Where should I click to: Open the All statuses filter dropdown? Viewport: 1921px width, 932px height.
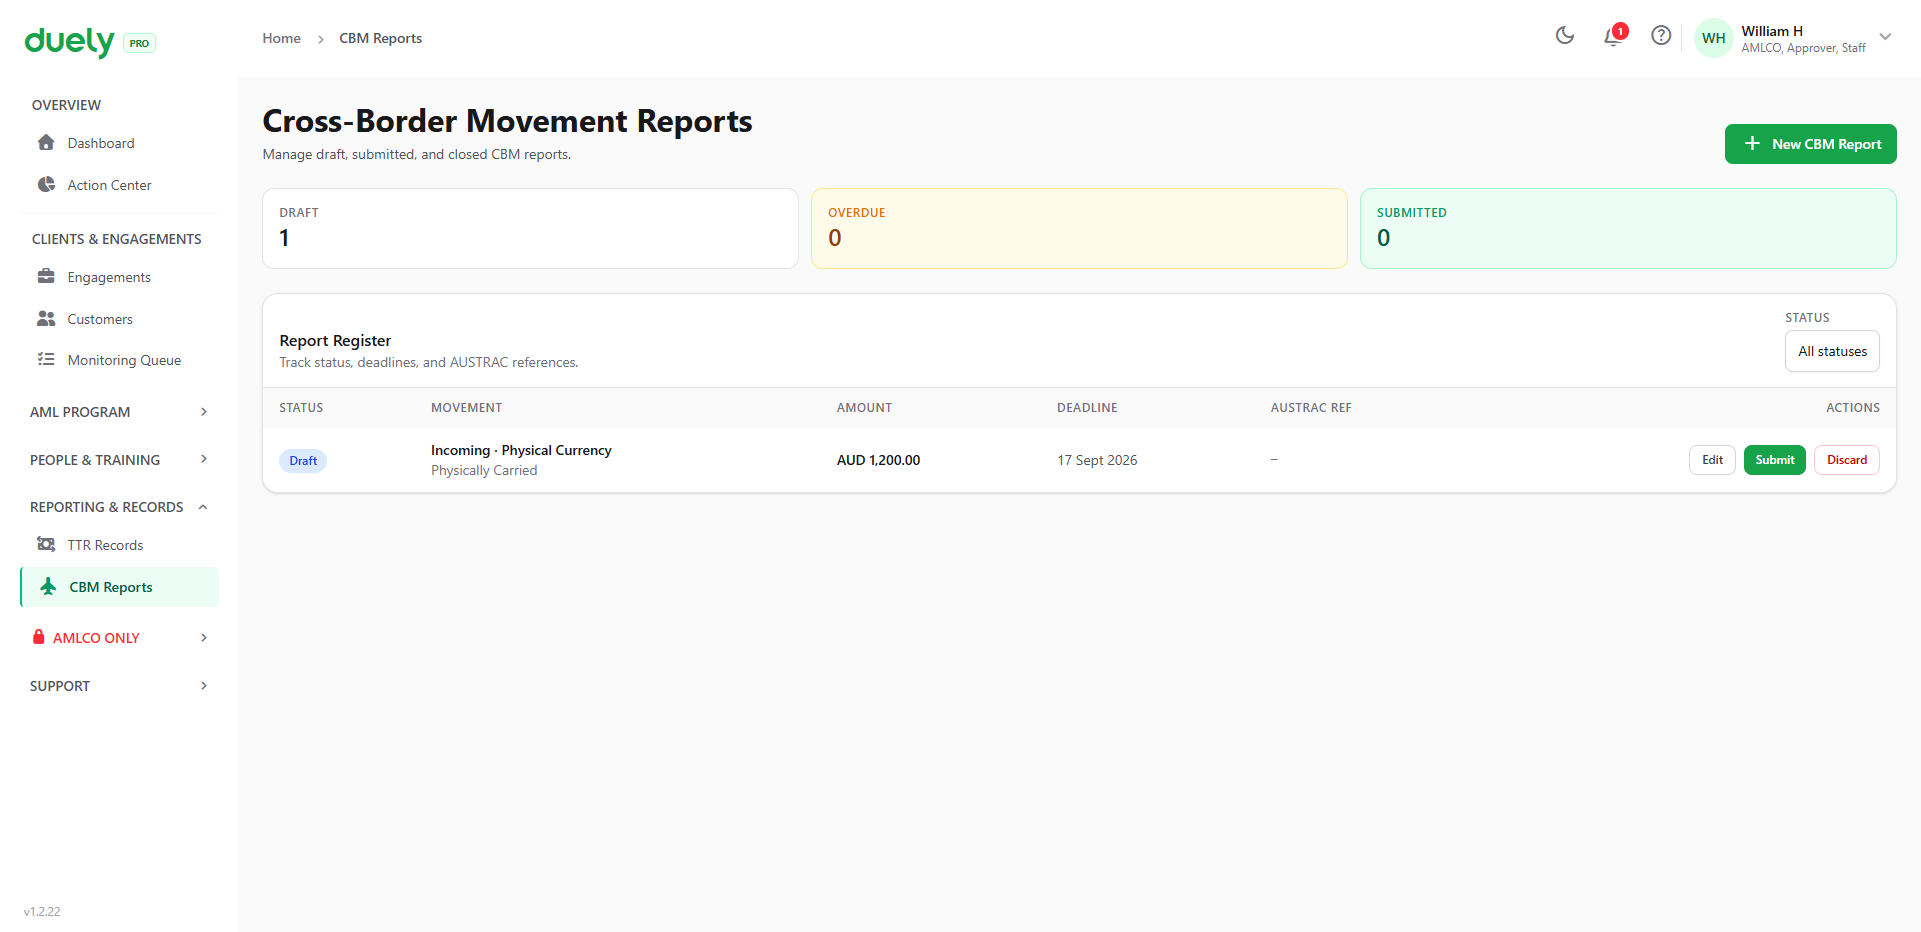1832,351
